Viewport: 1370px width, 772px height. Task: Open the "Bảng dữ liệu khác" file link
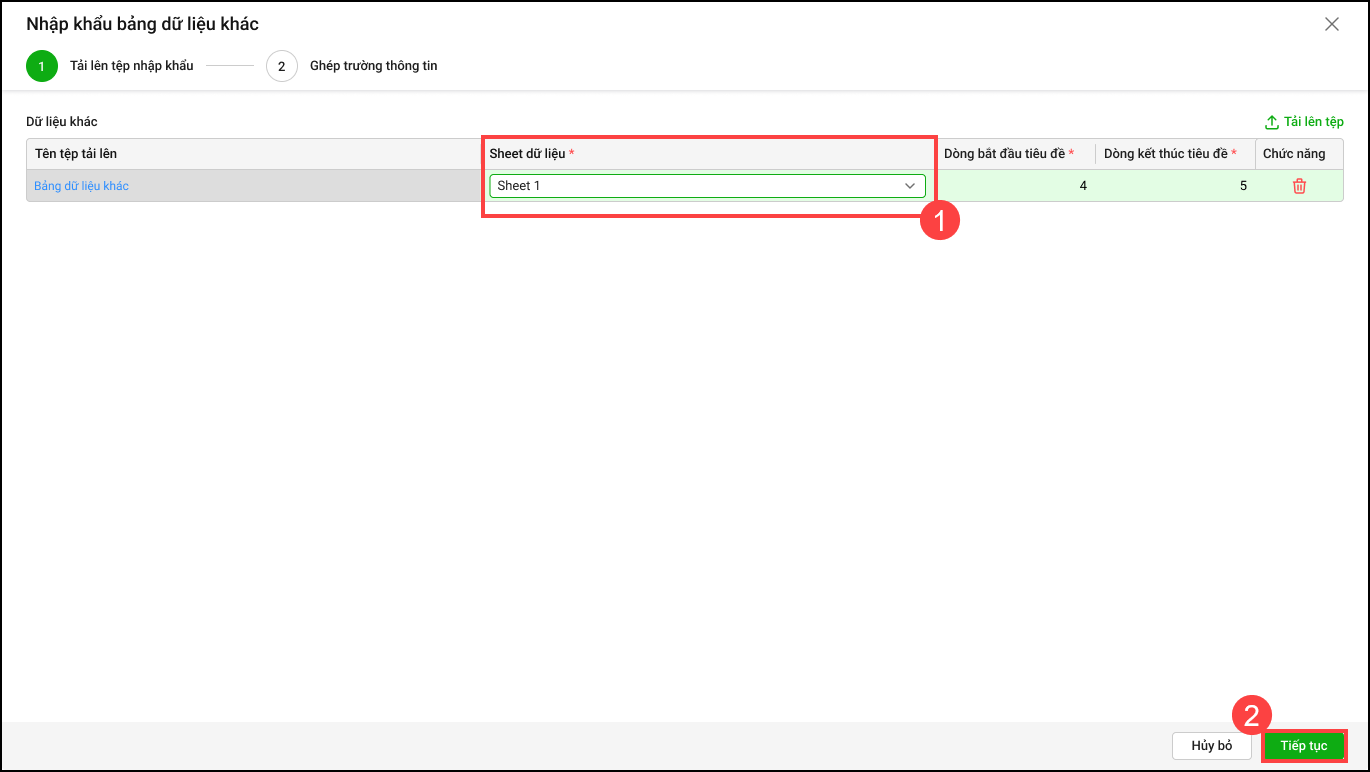[x=81, y=186]
